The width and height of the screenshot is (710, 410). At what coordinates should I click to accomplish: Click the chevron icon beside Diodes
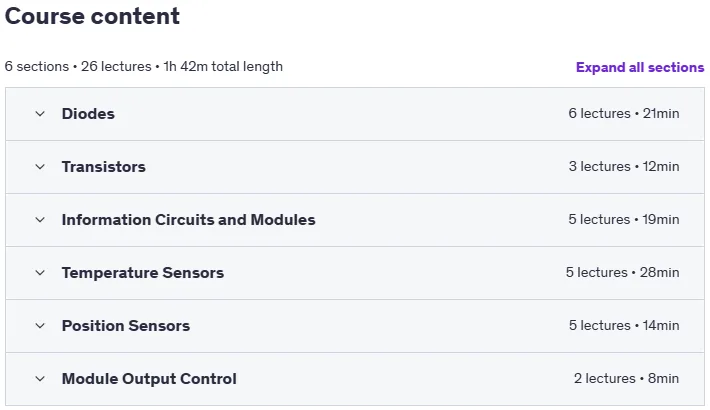point(40,114)
